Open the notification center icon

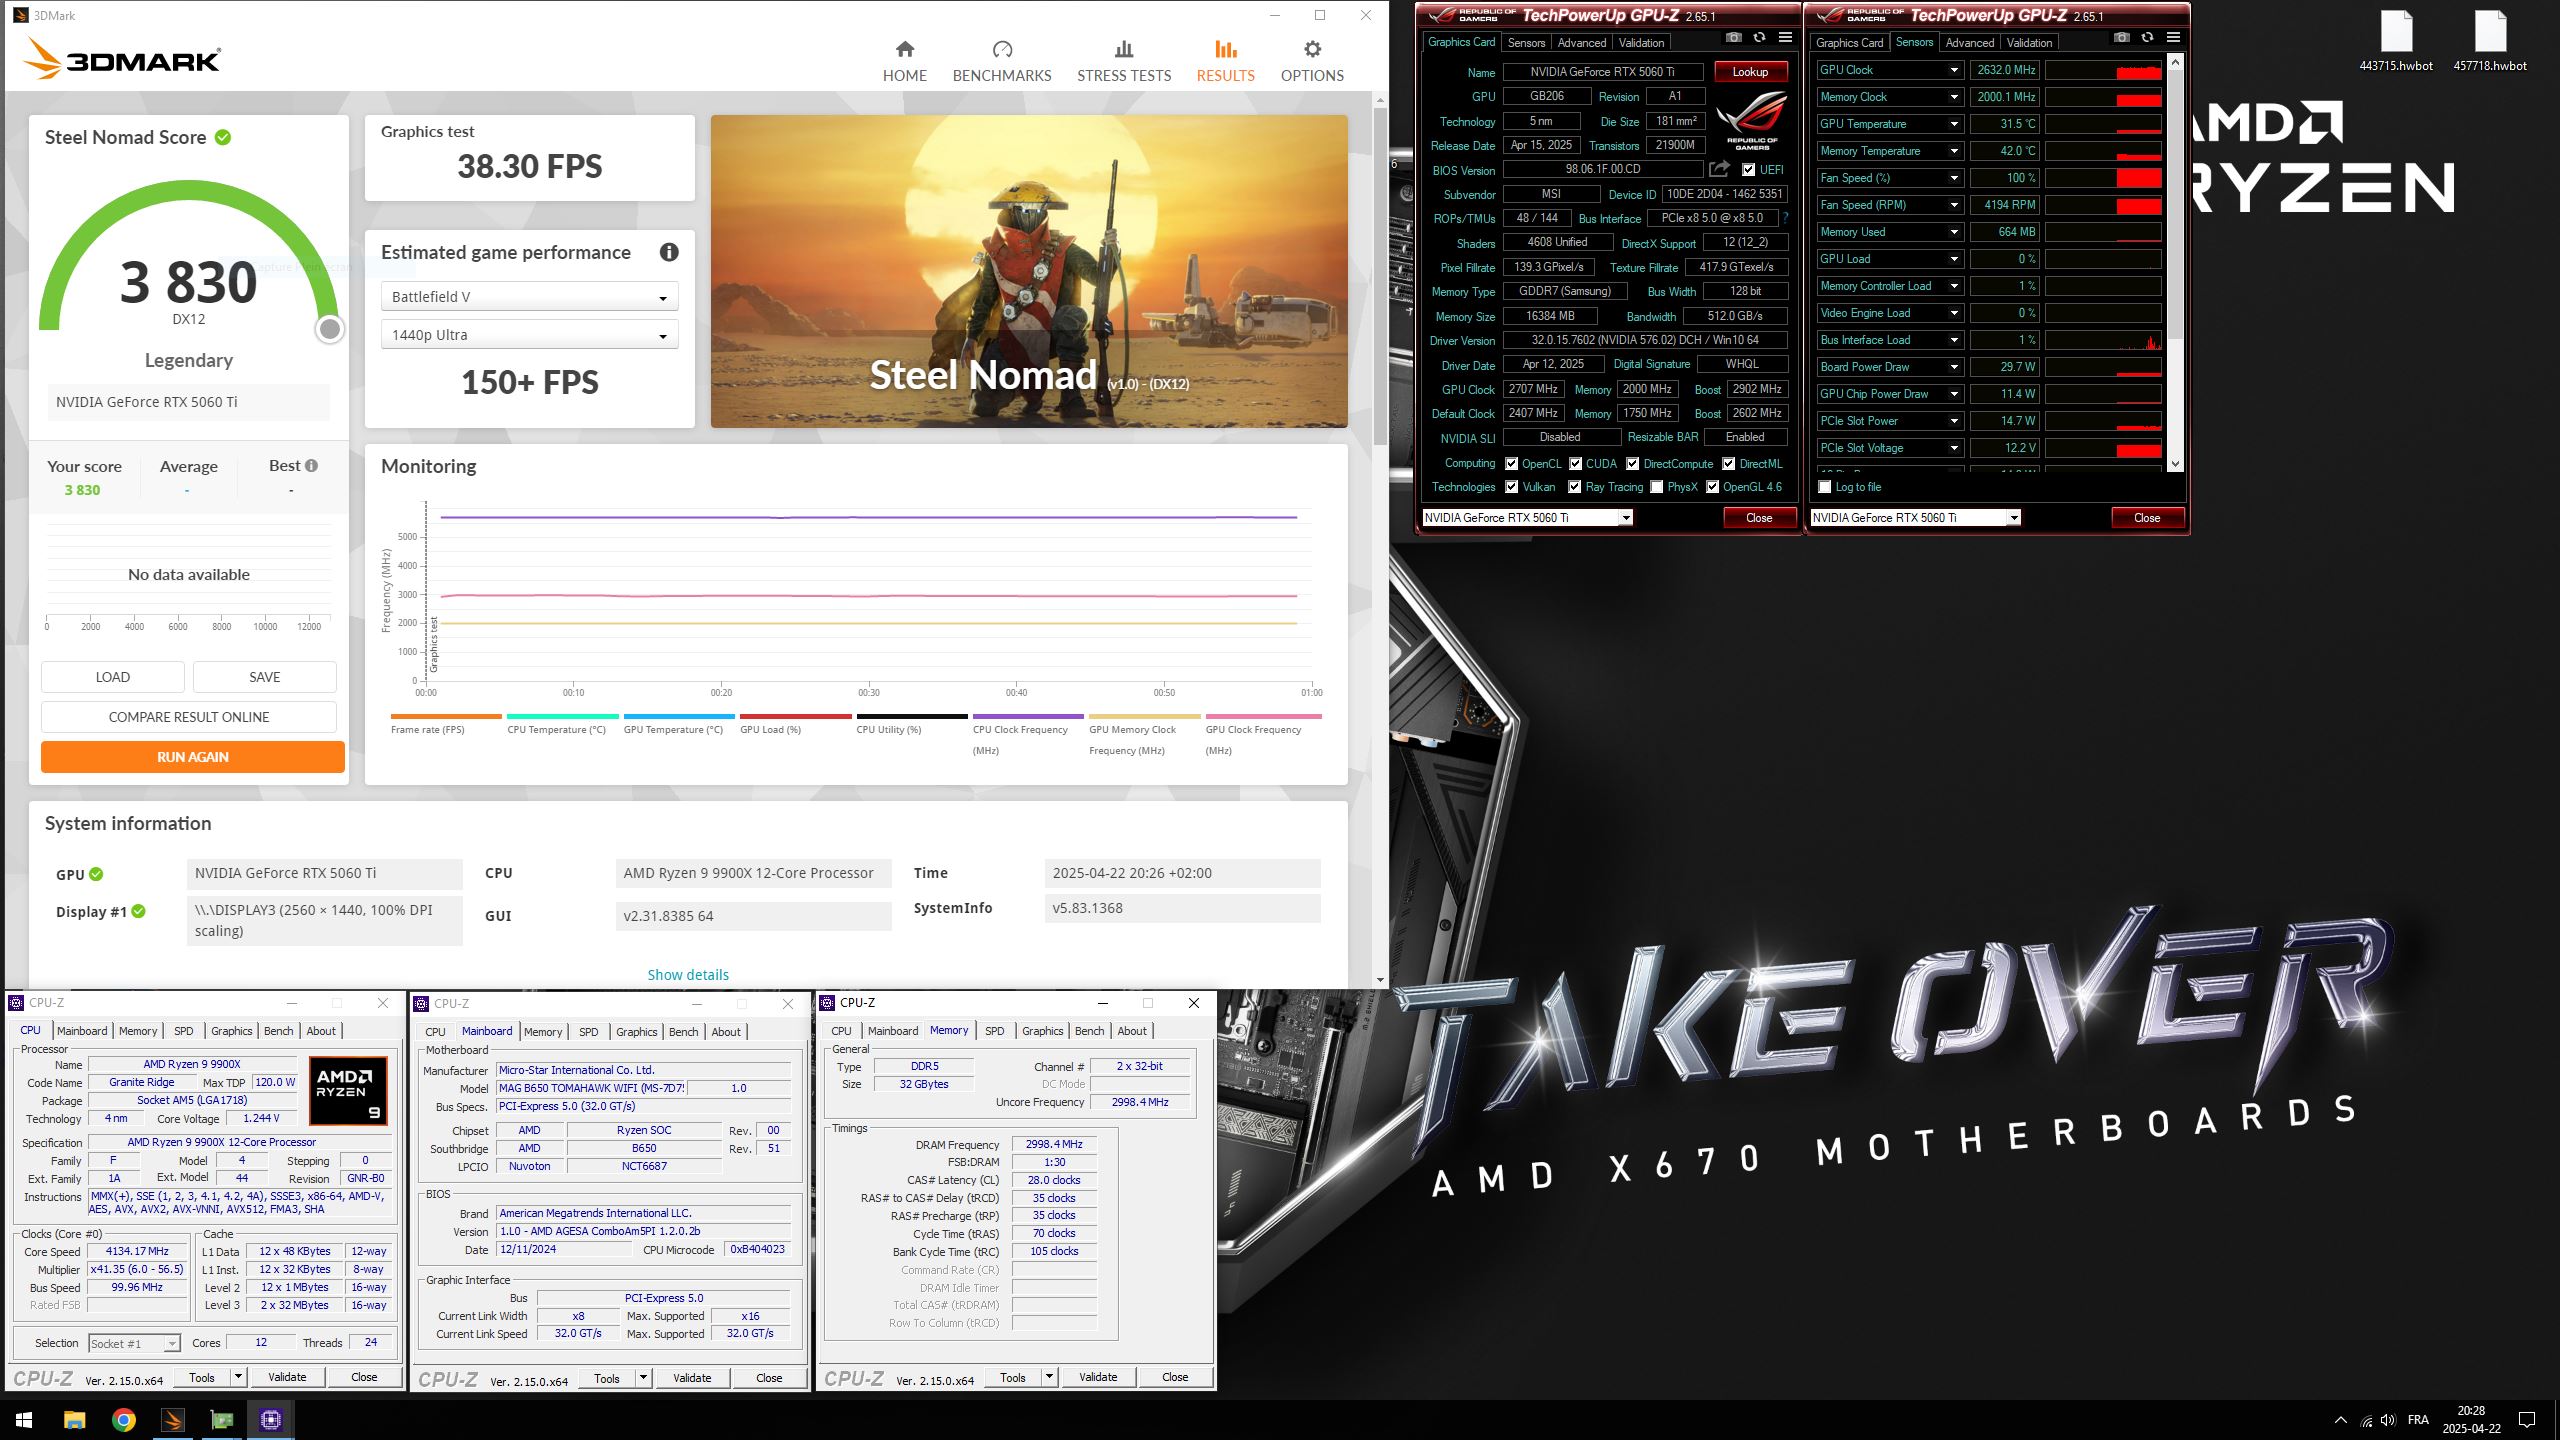click(2527, 1419)
